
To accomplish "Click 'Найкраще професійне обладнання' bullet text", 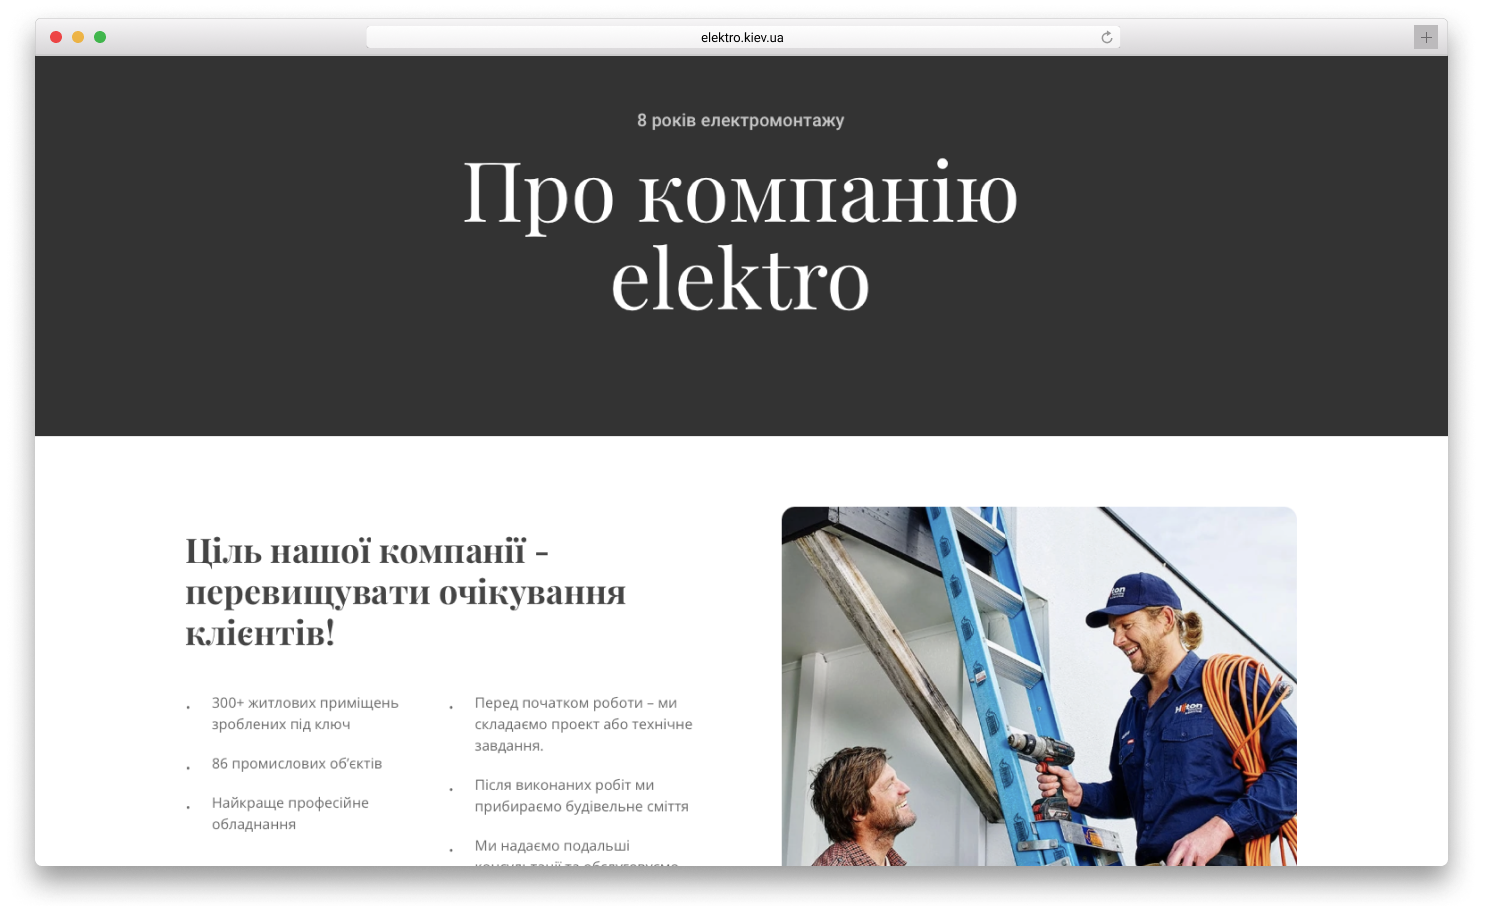I will coord(290,813).
